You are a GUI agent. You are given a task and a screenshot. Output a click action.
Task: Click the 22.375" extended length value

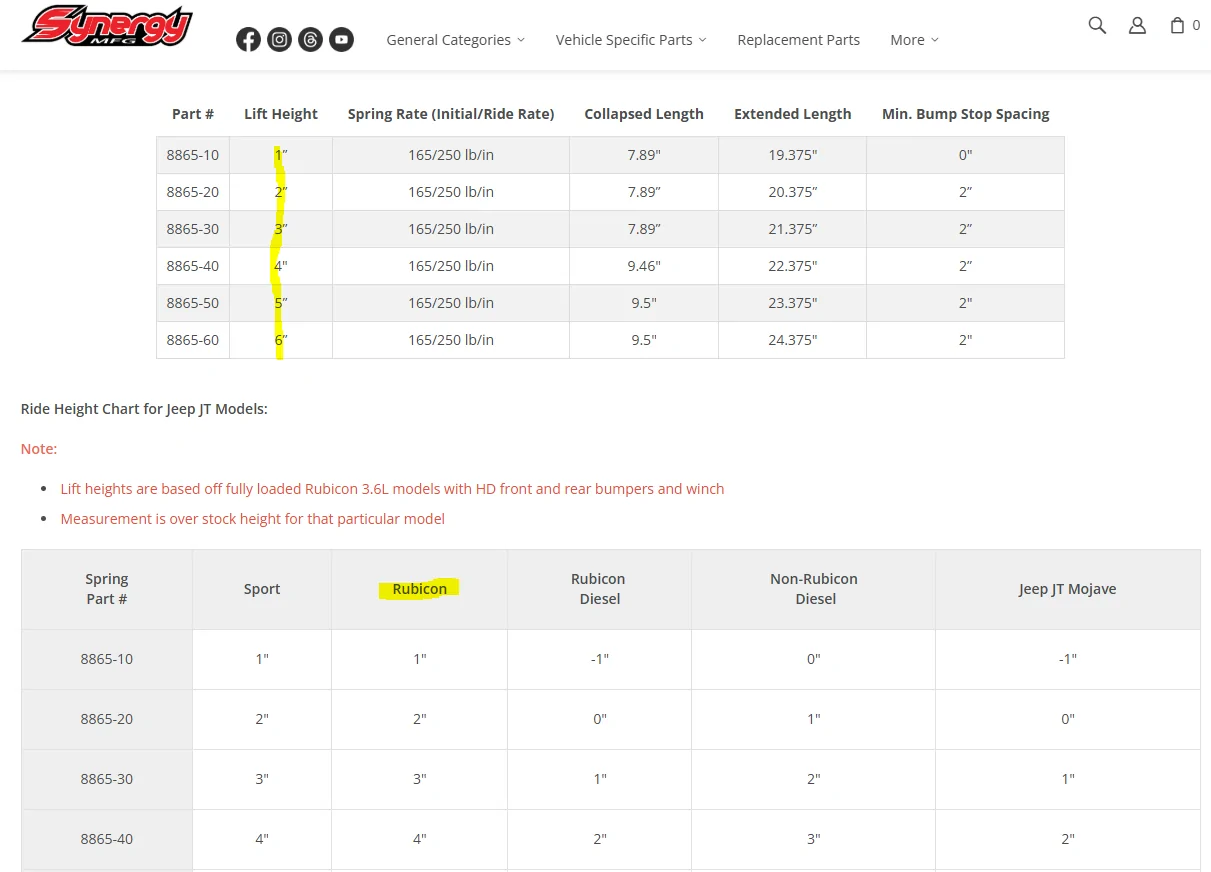(x=793, y=266)
